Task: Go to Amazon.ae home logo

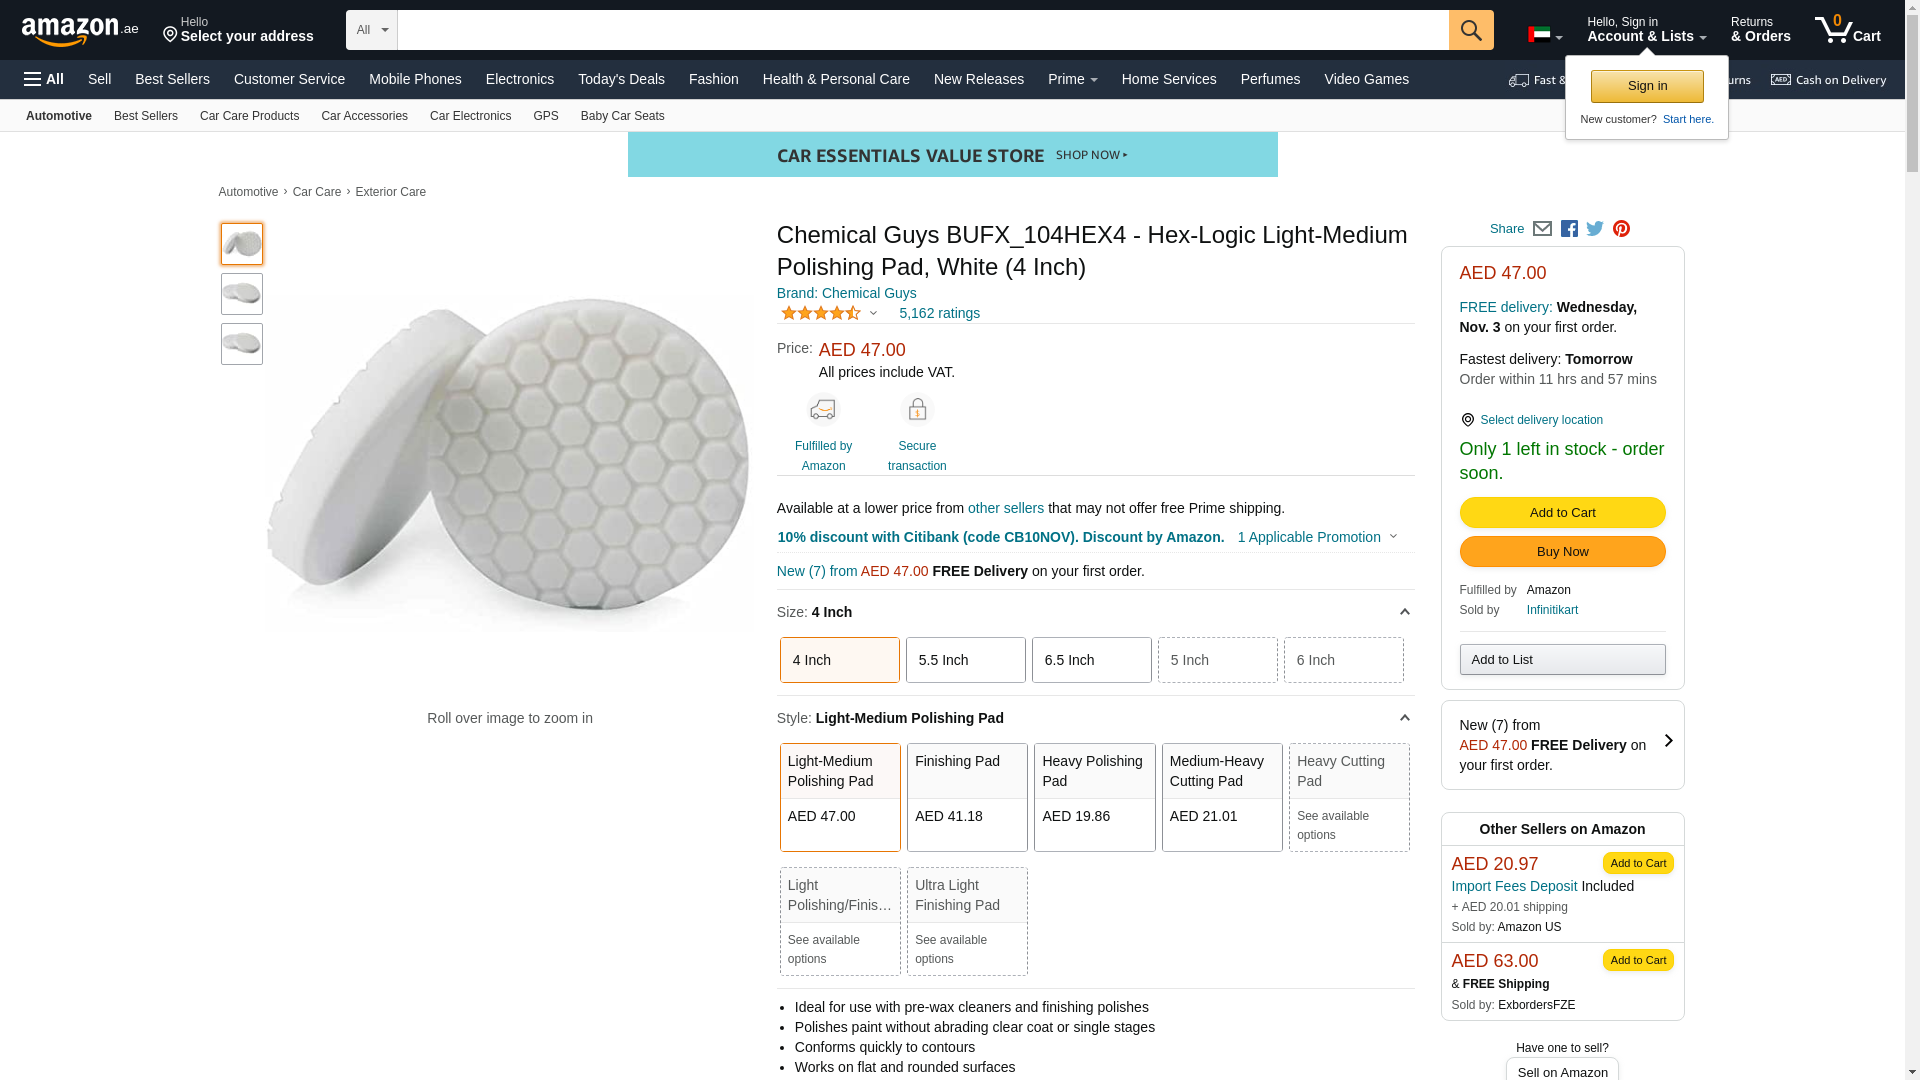Action: (80, 31)
